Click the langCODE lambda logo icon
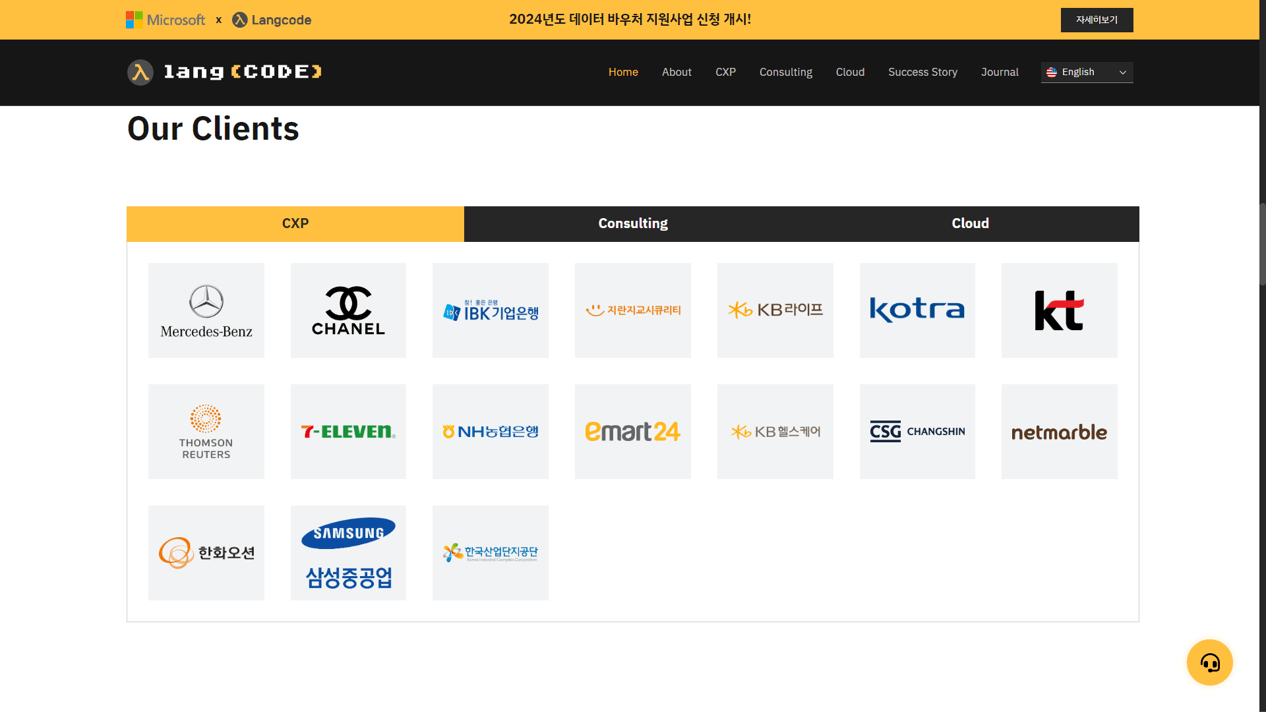 click(x=140, y=72)
